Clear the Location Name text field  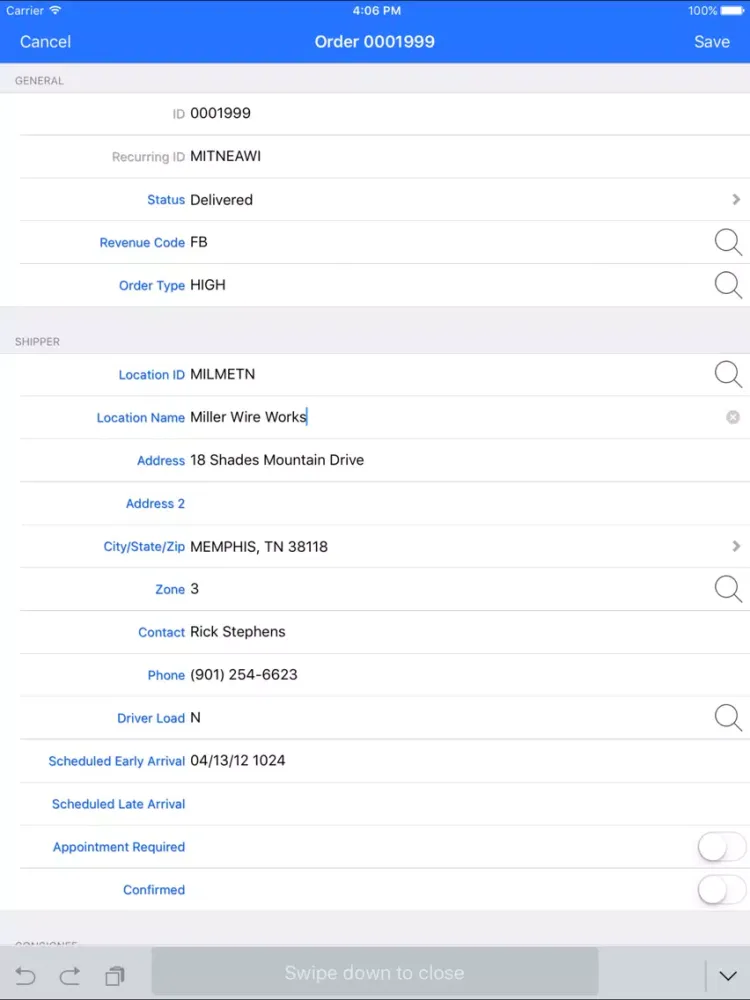[x=733, y=417]
